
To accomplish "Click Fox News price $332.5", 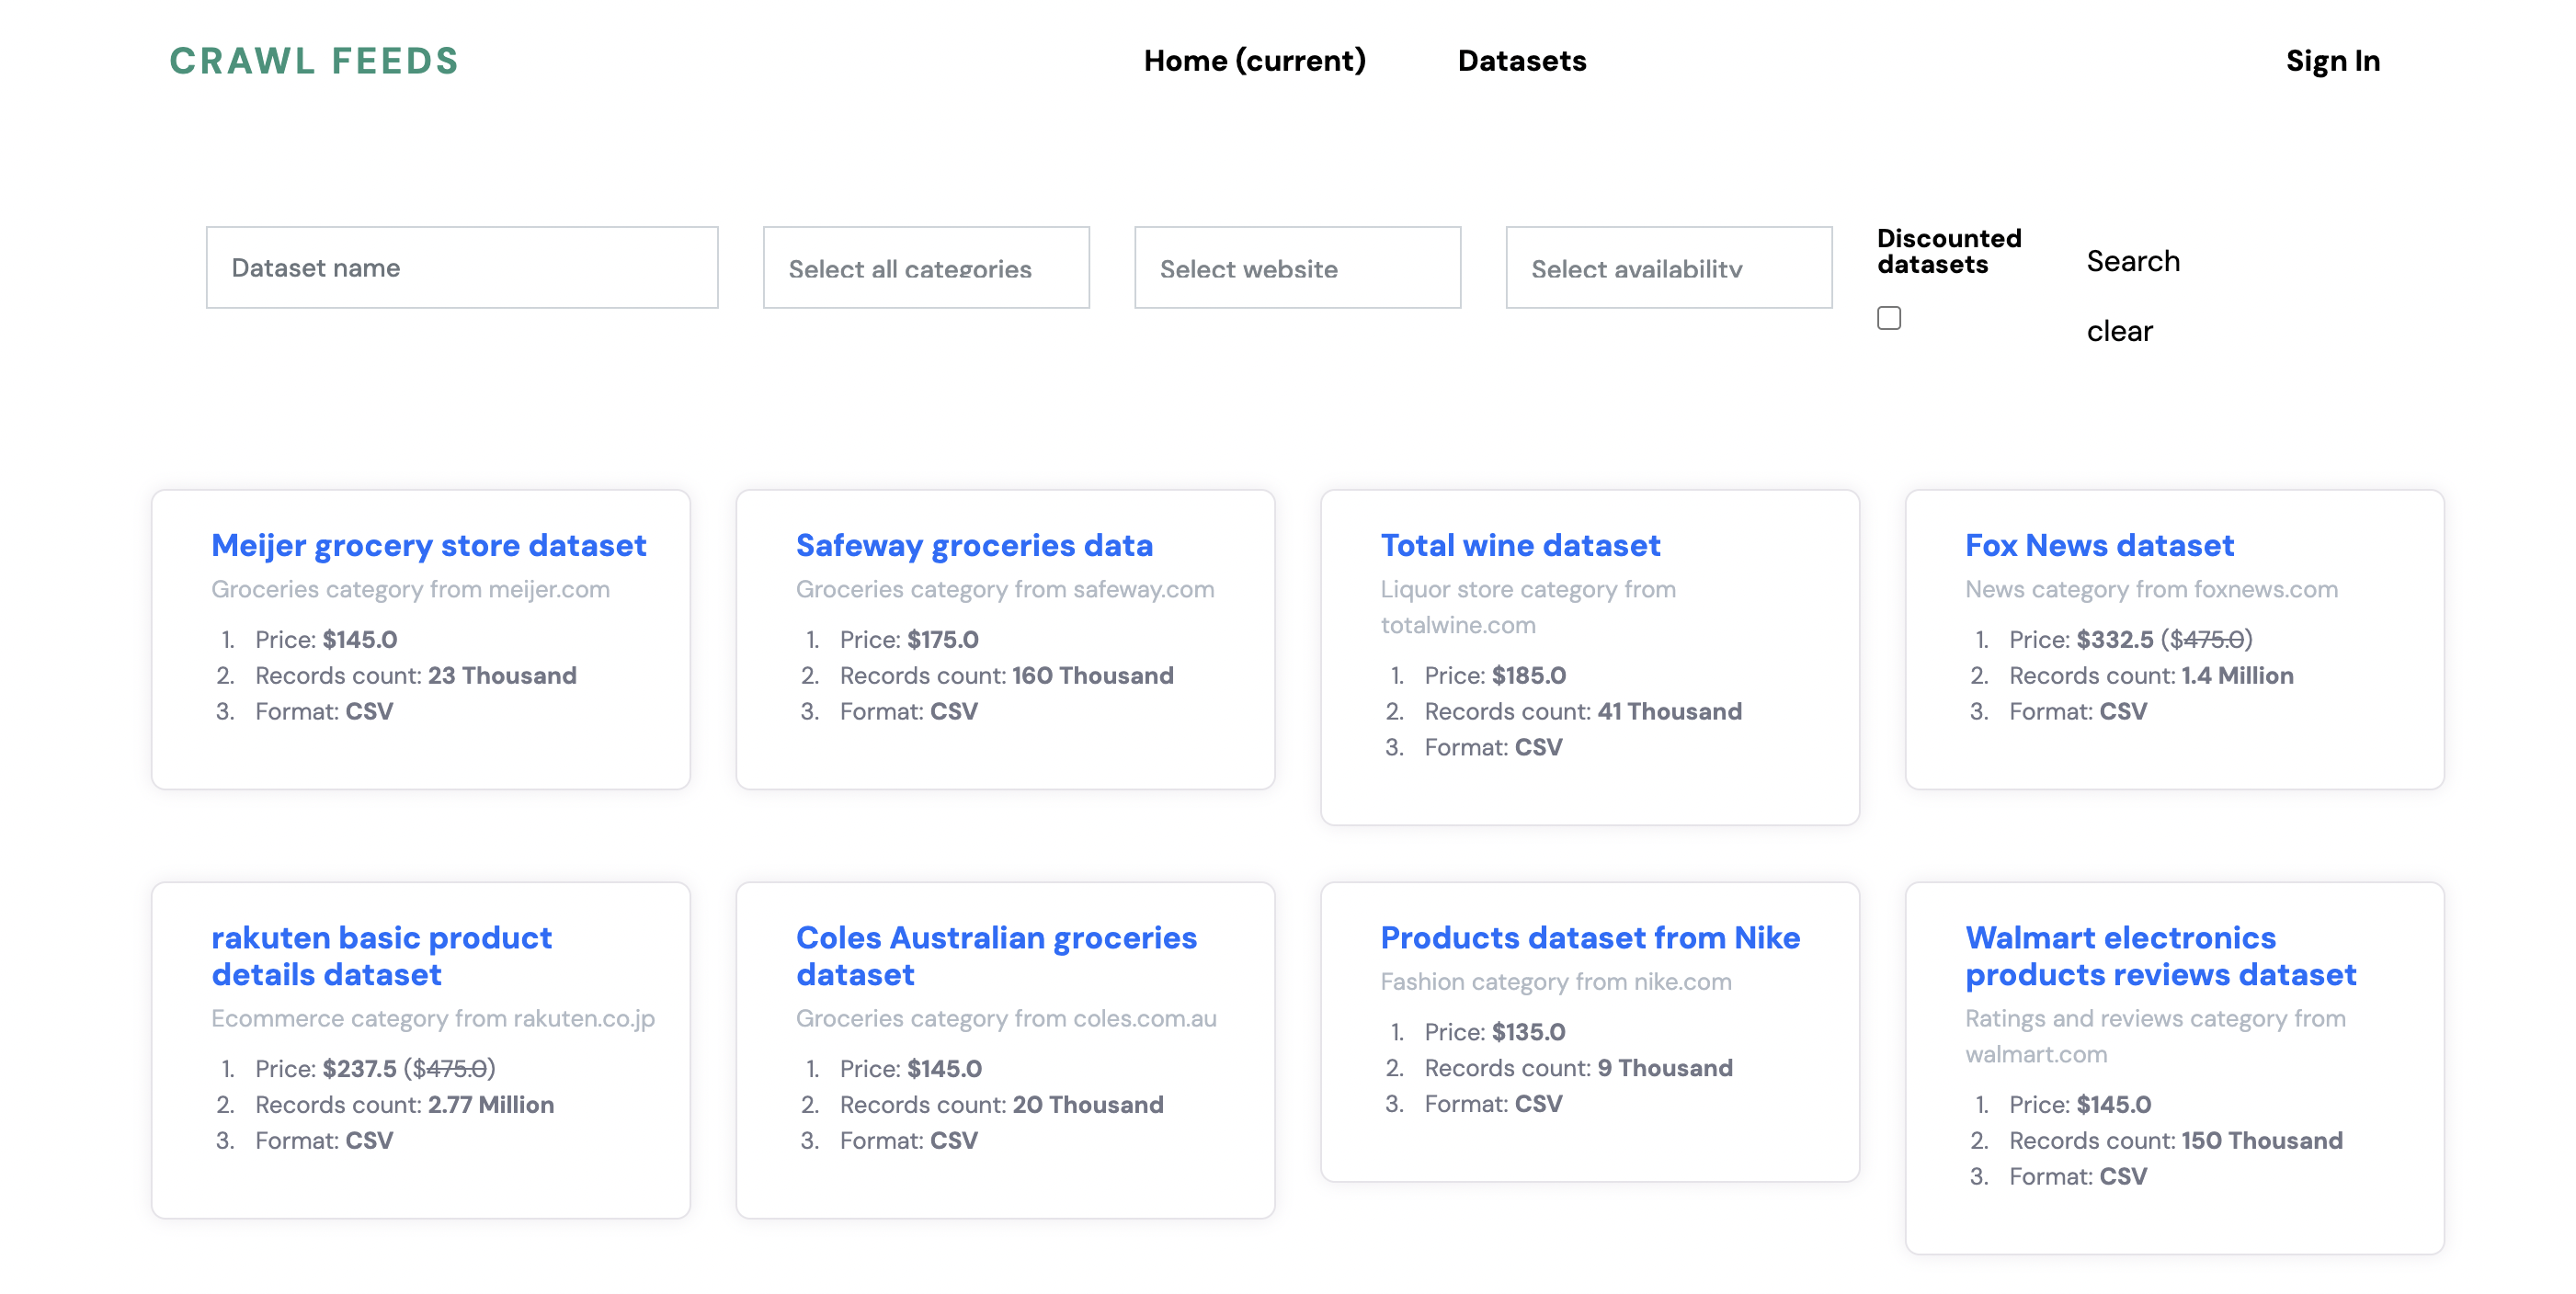I will point(2114,639).
